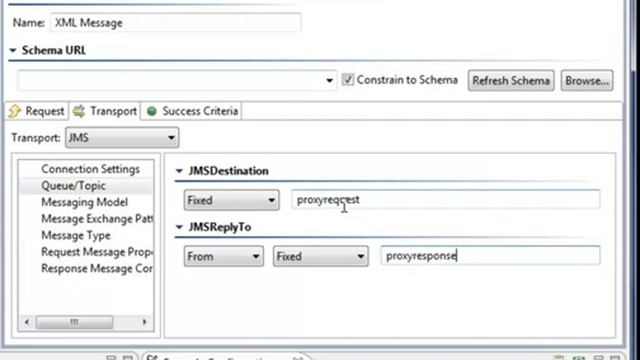Image resolution: width=640 pixels, height=360 pixels.
Task: Collapse the JMSDestination section
Action: pos(179,171)
